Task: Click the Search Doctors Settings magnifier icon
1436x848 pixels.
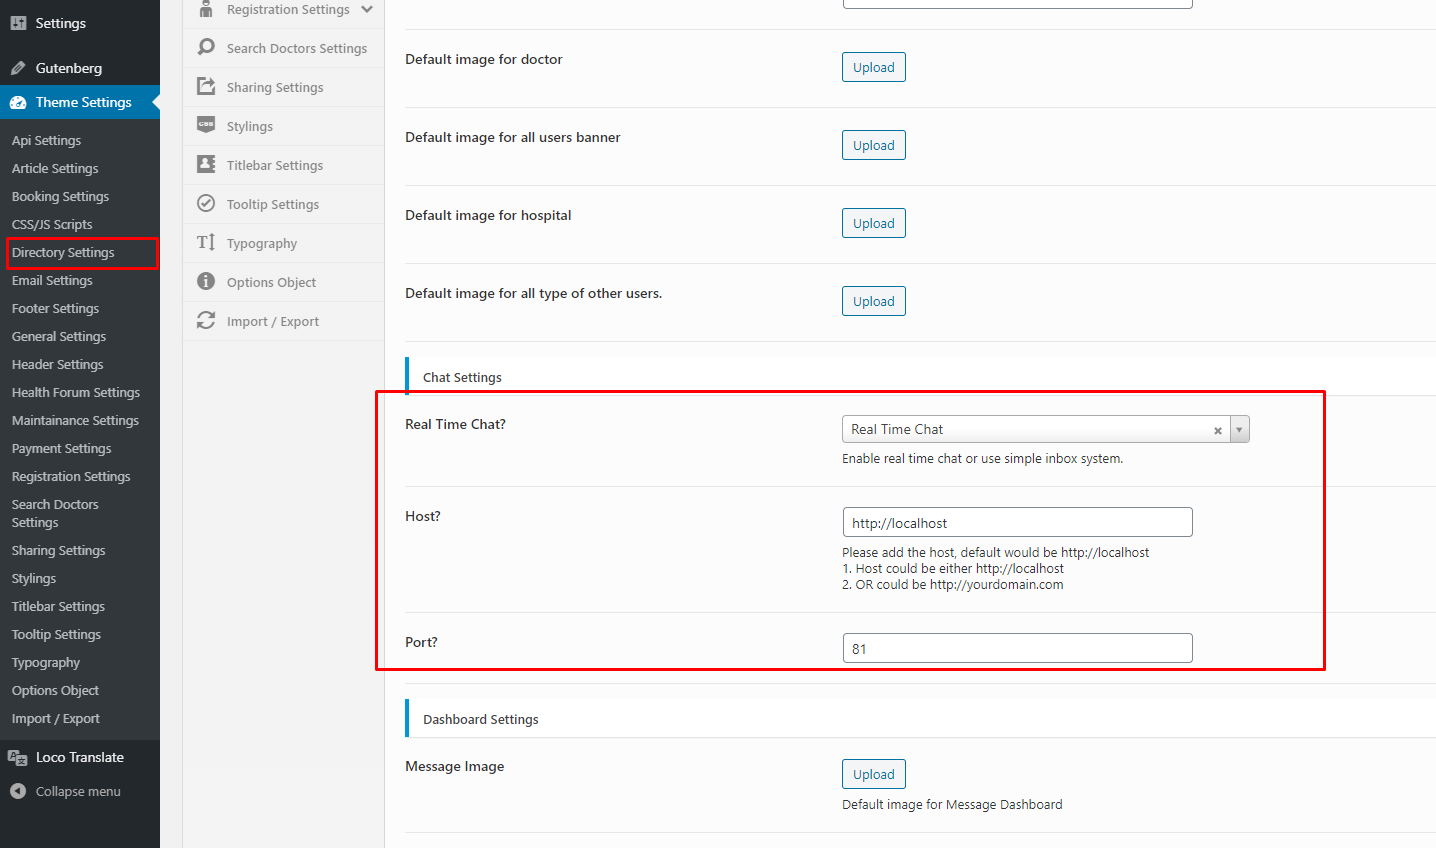Action: pos(206,47)
